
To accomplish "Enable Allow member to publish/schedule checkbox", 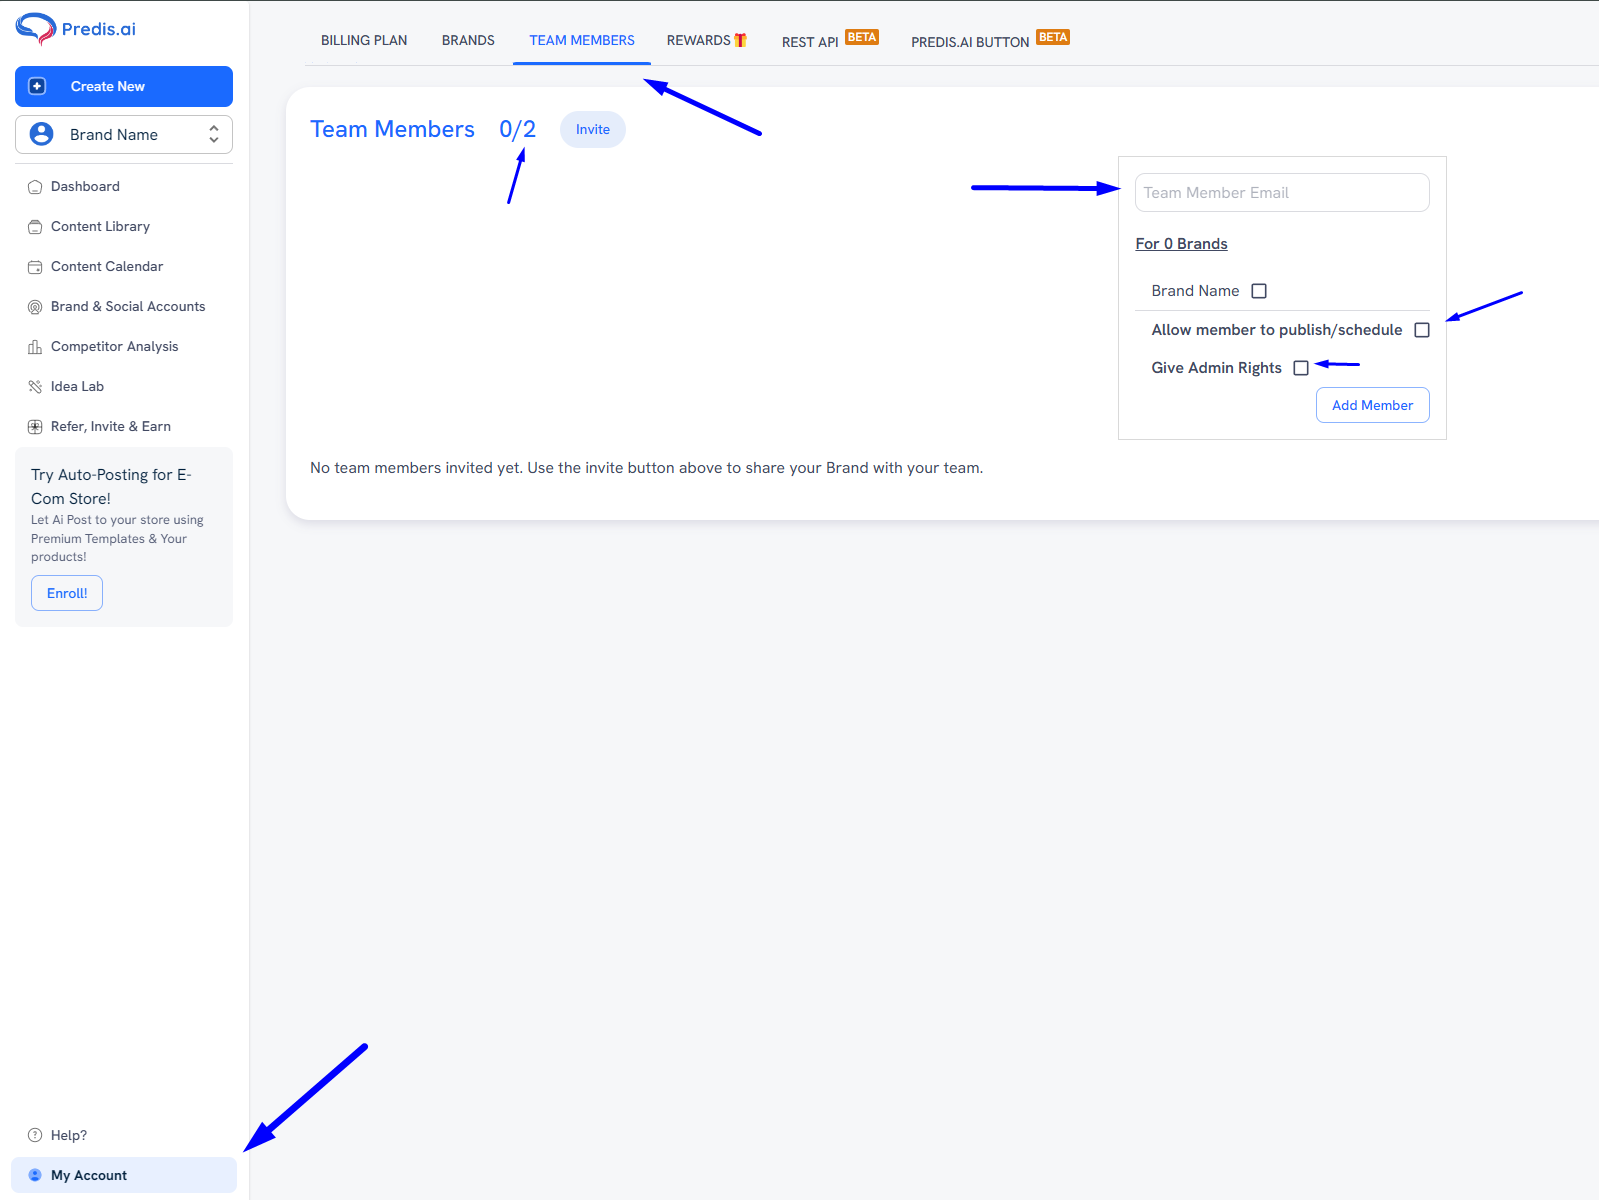I will coord(1422,330).
